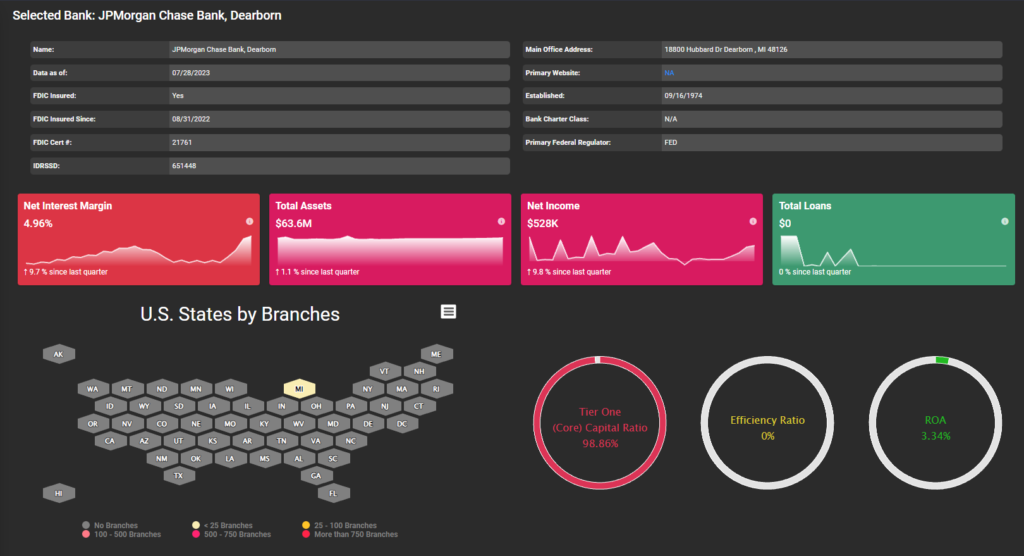
Task: Click the '100 - 500 Branches' legend swatch
Action: [86, 534]
